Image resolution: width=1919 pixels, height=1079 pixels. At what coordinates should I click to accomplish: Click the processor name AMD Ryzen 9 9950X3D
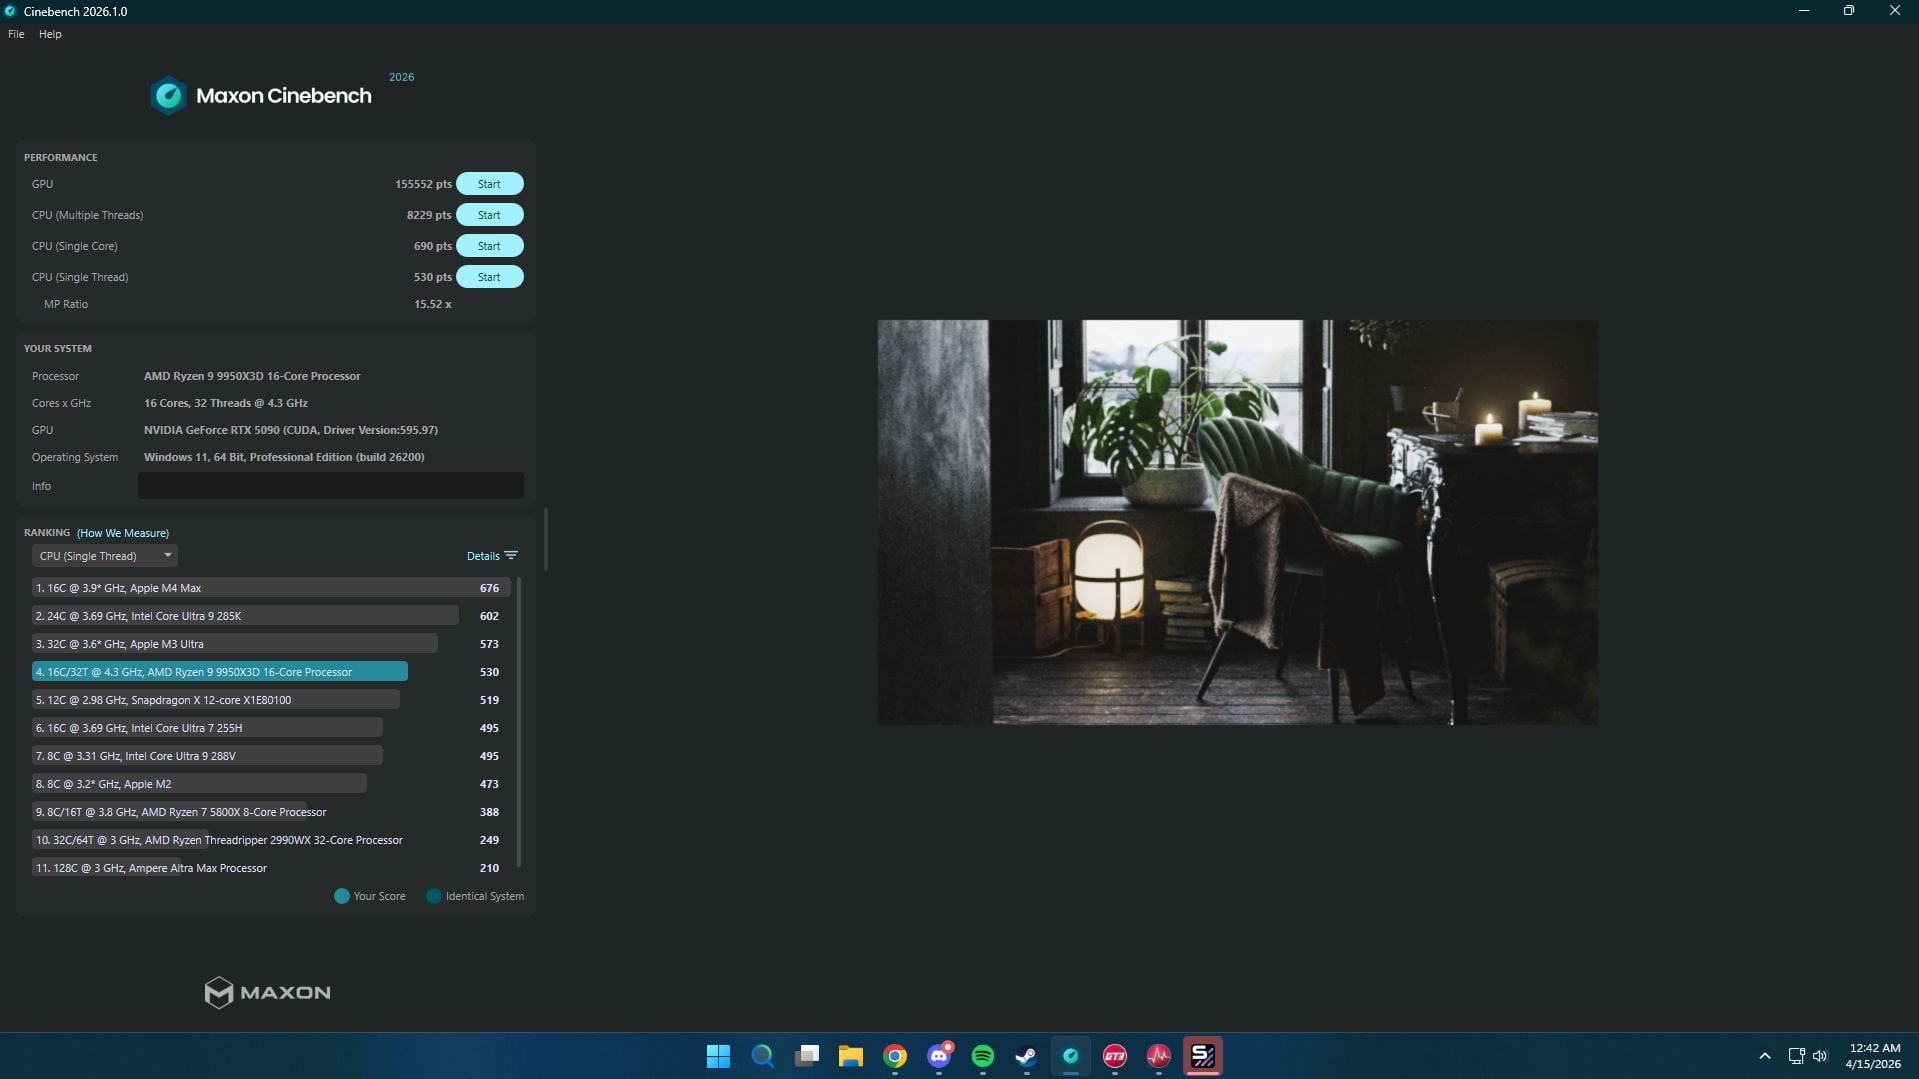(x=252, y=376)
